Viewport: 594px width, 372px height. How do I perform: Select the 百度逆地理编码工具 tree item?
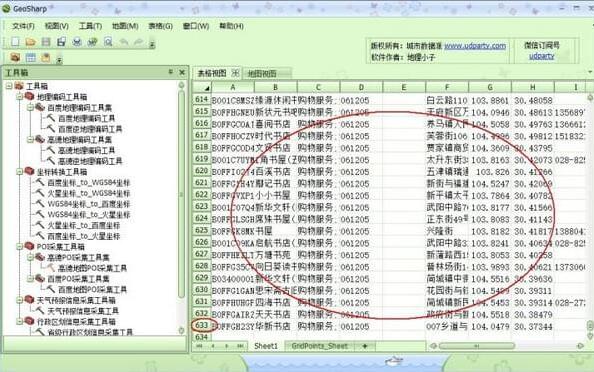90,129
